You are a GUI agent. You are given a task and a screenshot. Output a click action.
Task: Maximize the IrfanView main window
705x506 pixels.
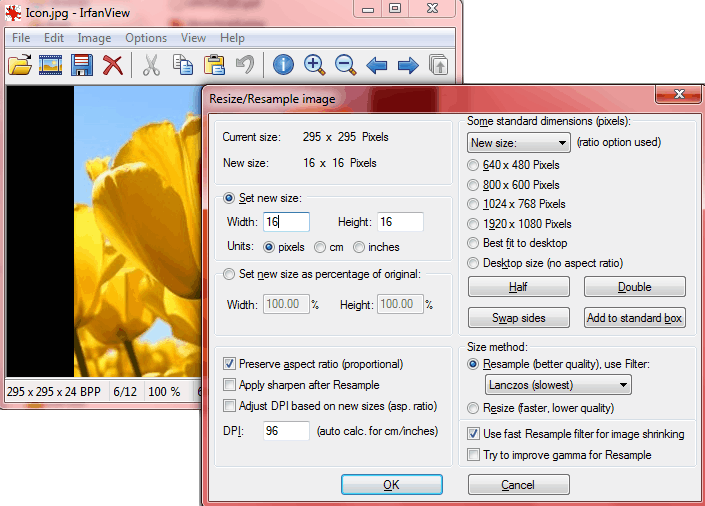pos(395,8)
